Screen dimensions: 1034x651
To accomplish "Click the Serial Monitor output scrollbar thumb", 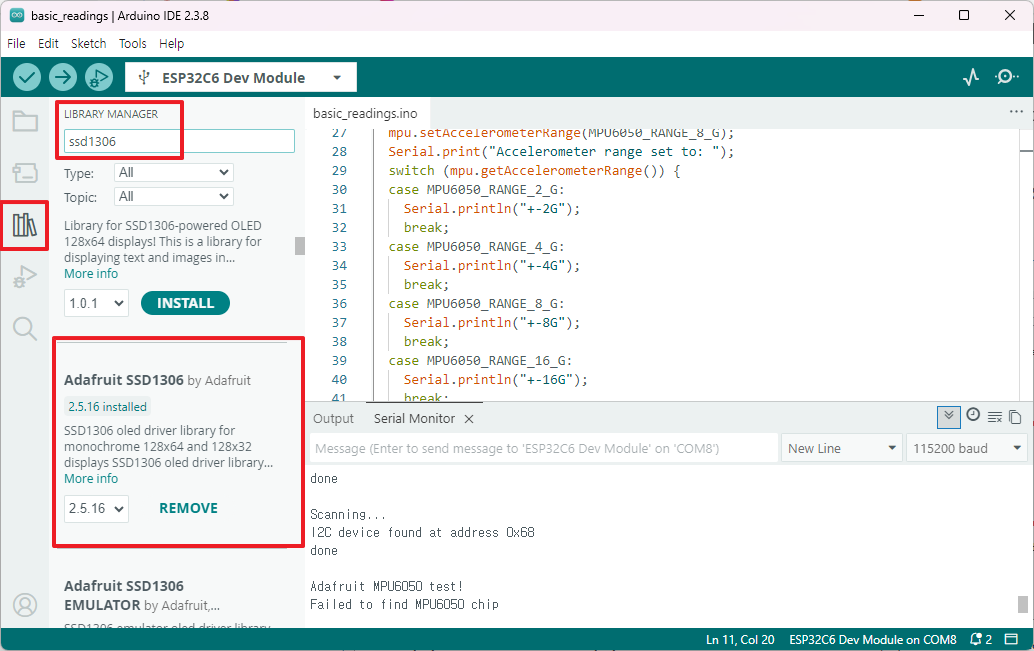I will pyautogui.click(x=1023, y=604).
